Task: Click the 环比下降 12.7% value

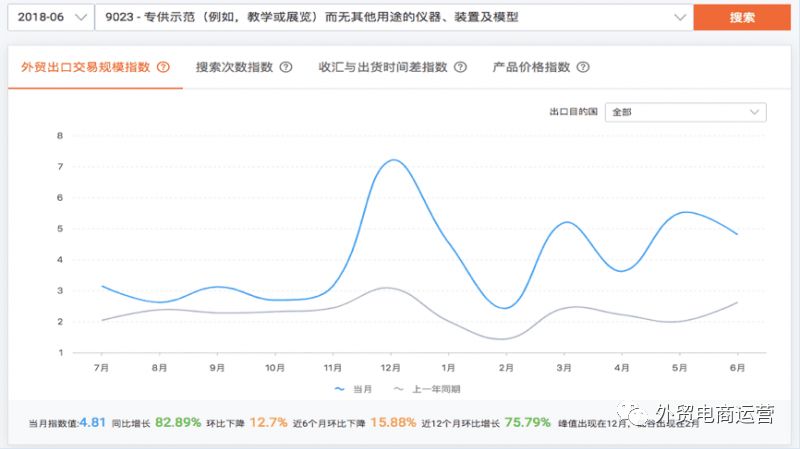Action: [268, 422]
